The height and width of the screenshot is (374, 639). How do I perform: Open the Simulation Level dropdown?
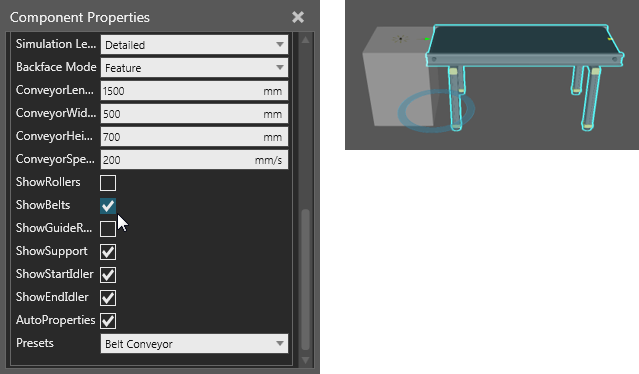tap(194, 44)
